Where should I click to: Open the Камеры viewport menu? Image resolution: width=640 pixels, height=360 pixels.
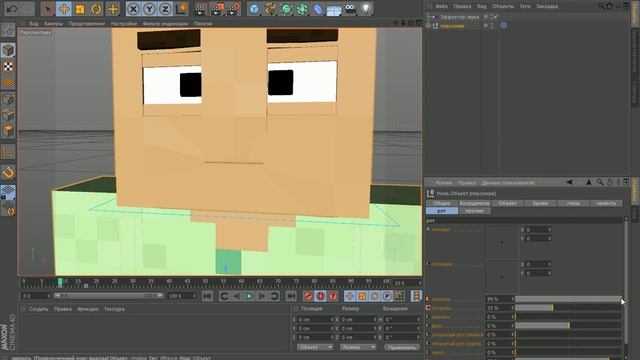coord(53,24)
